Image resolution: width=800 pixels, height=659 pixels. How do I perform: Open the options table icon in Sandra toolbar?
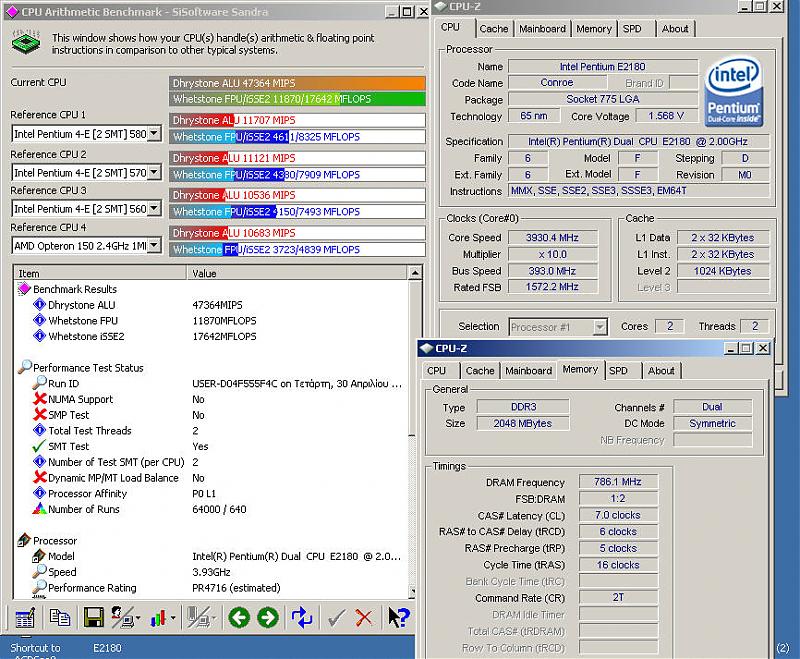coord(24,618)
